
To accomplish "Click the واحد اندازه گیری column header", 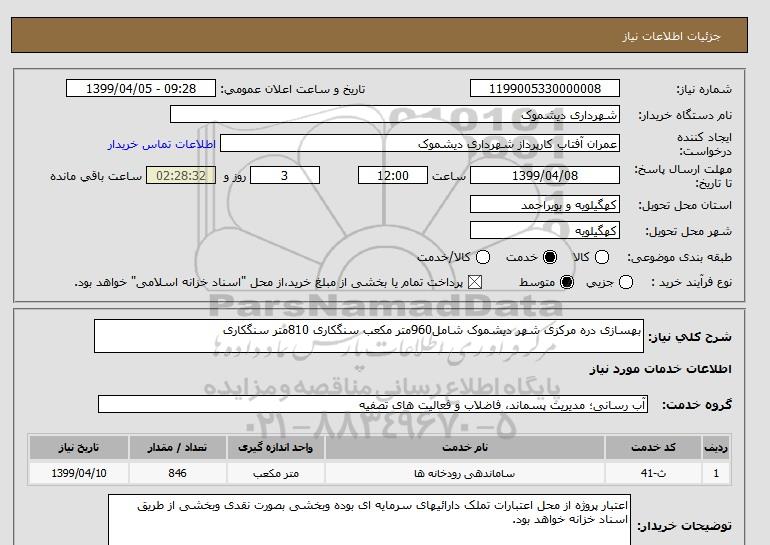I will (275, 447).
